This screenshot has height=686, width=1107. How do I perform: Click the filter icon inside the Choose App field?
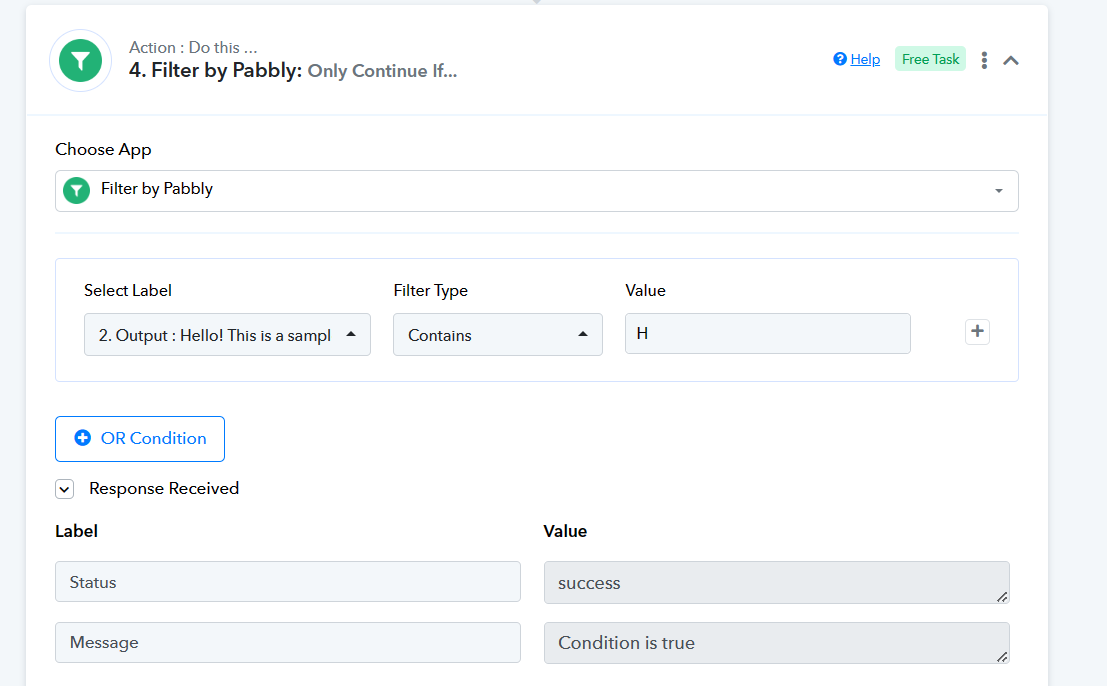(77, 190)
